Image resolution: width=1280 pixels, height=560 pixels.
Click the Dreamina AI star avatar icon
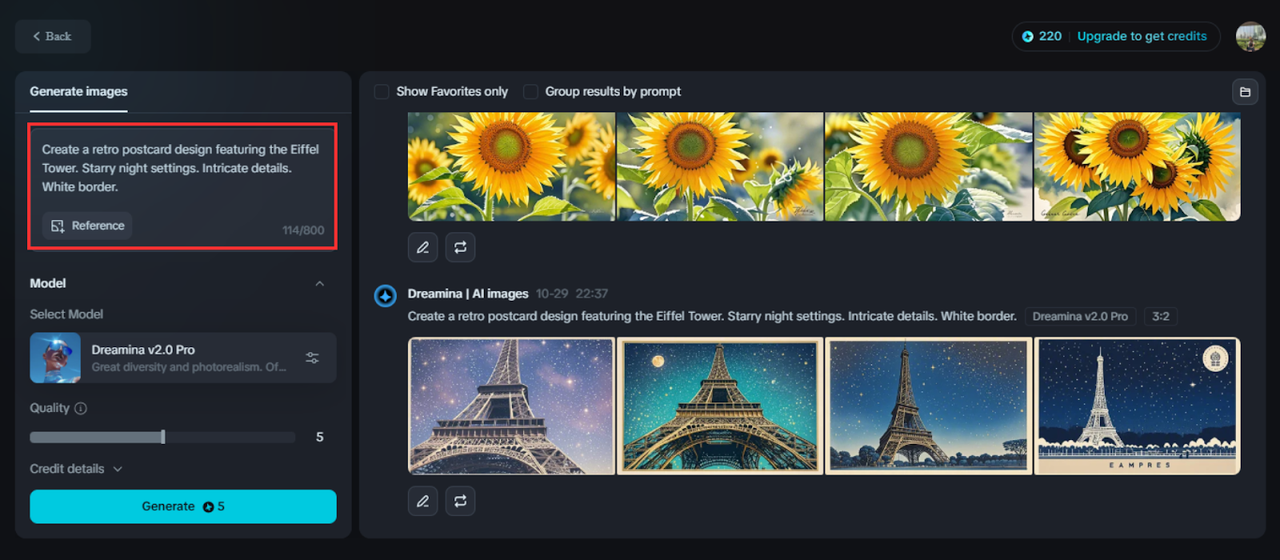385,296
